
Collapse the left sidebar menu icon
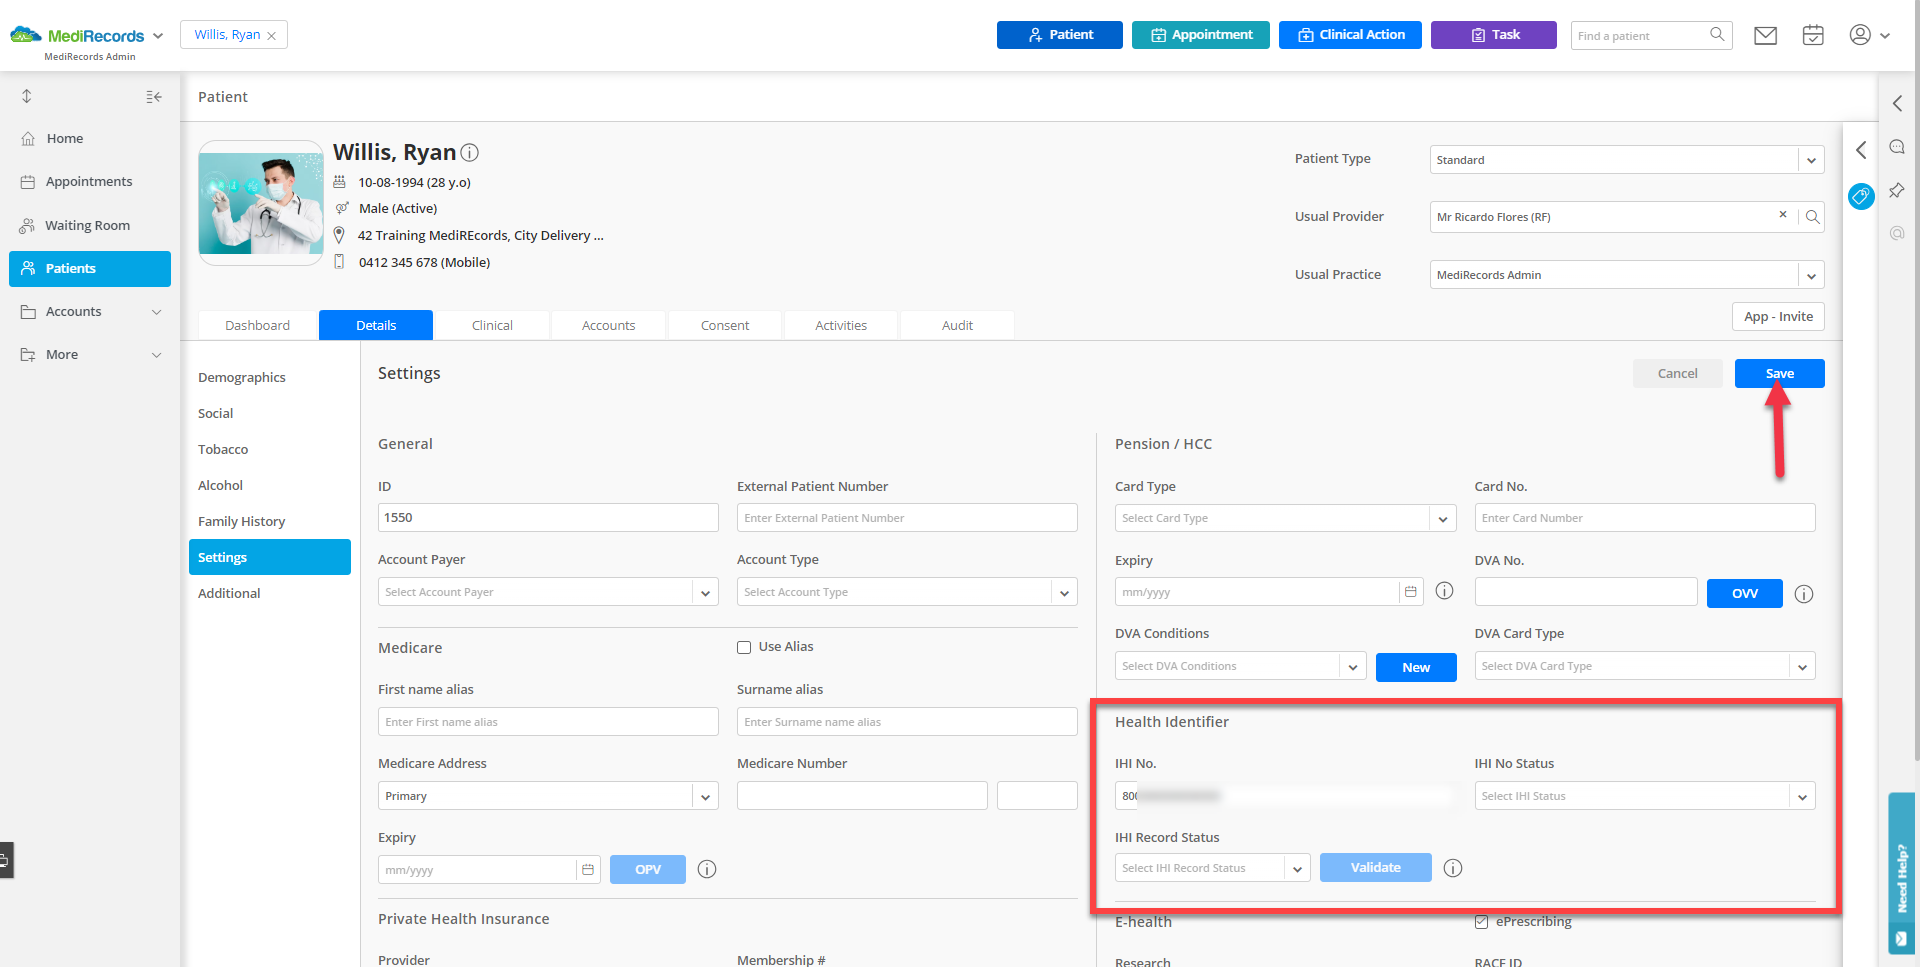153,97
